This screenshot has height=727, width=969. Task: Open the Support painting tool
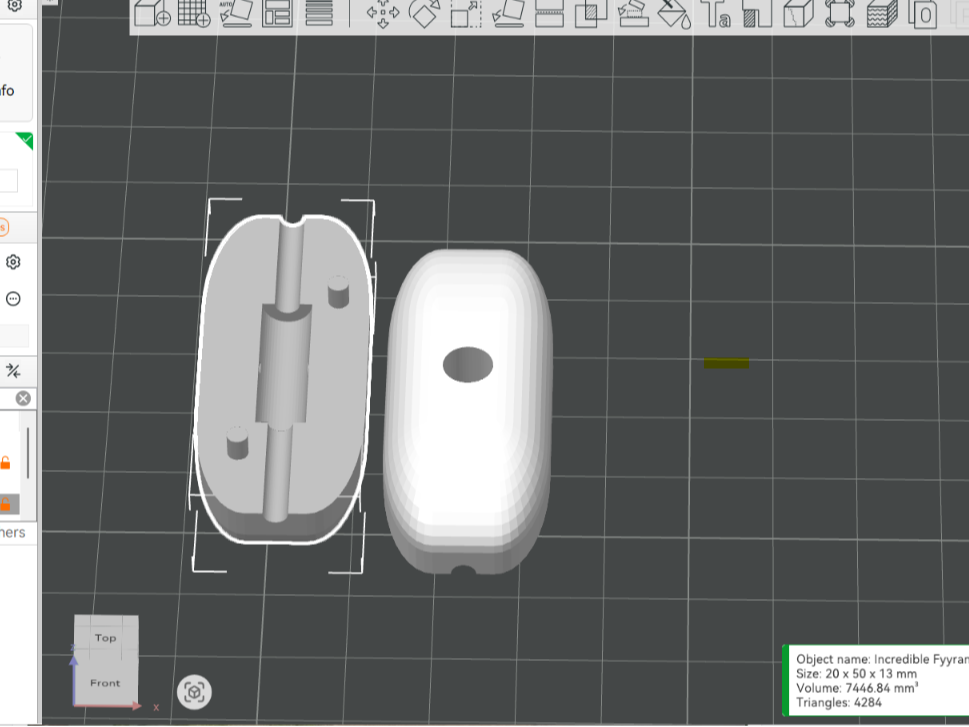point(633,14)
